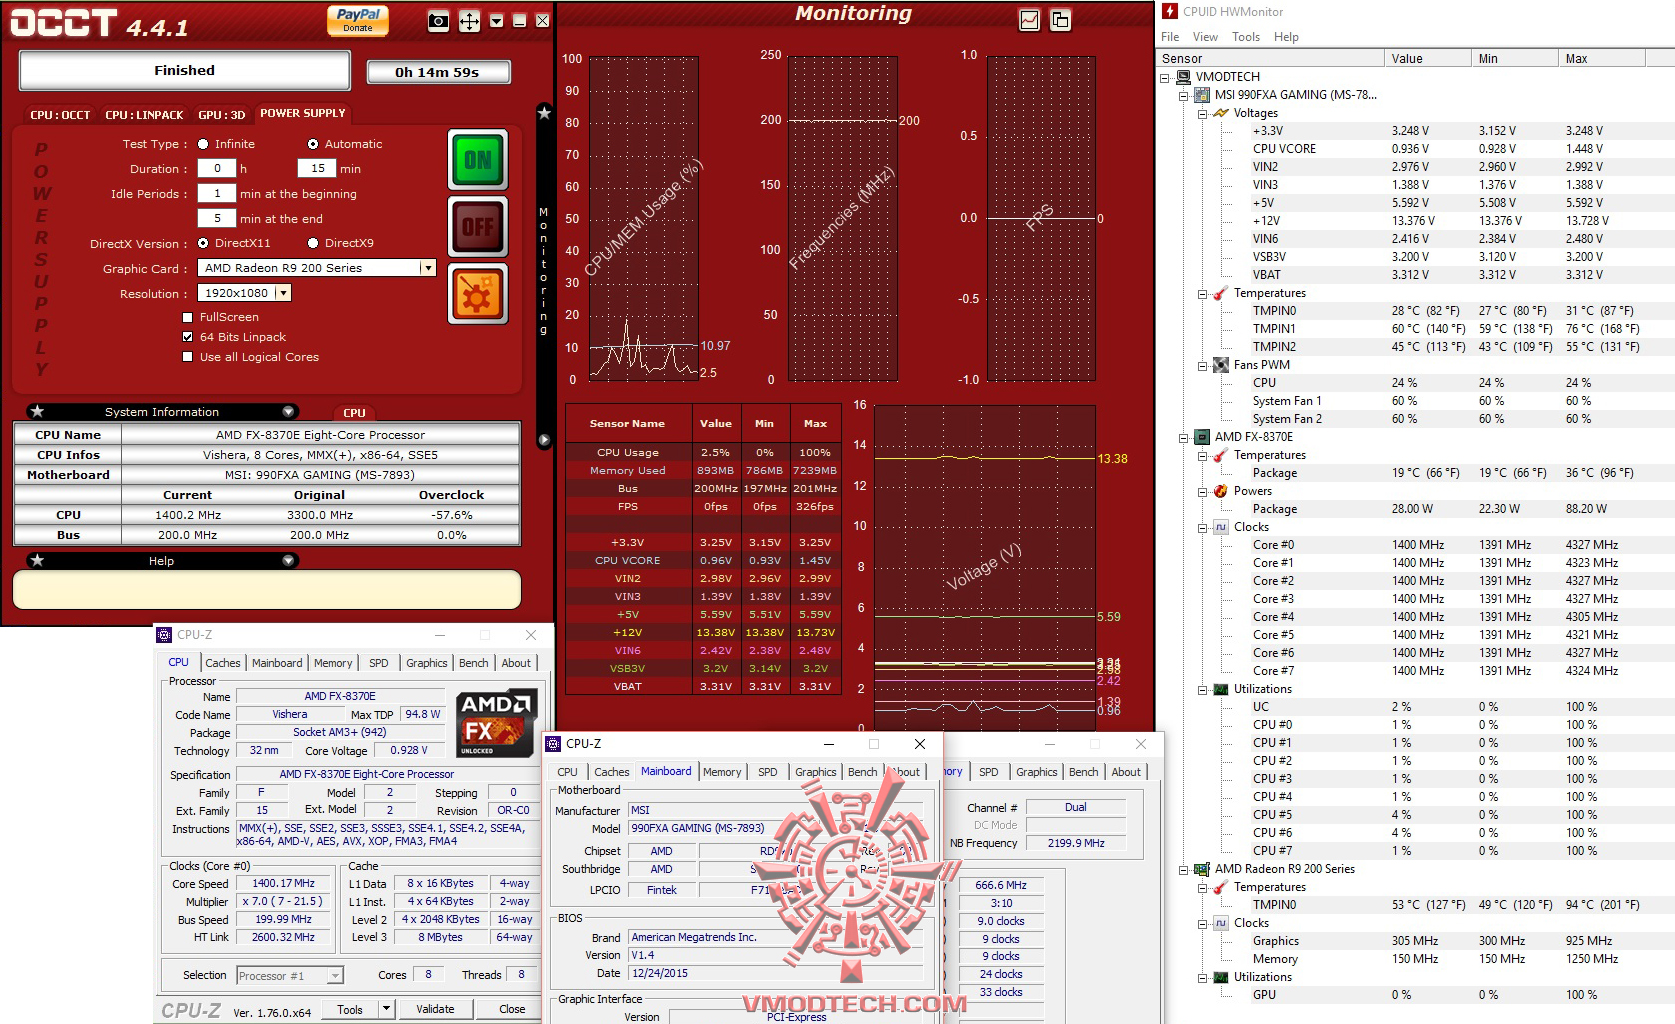Click the AMD Radeon R9 200 Series card icon
The height and width of the screenshot is (1024, 1675).
coord(1203,869)
